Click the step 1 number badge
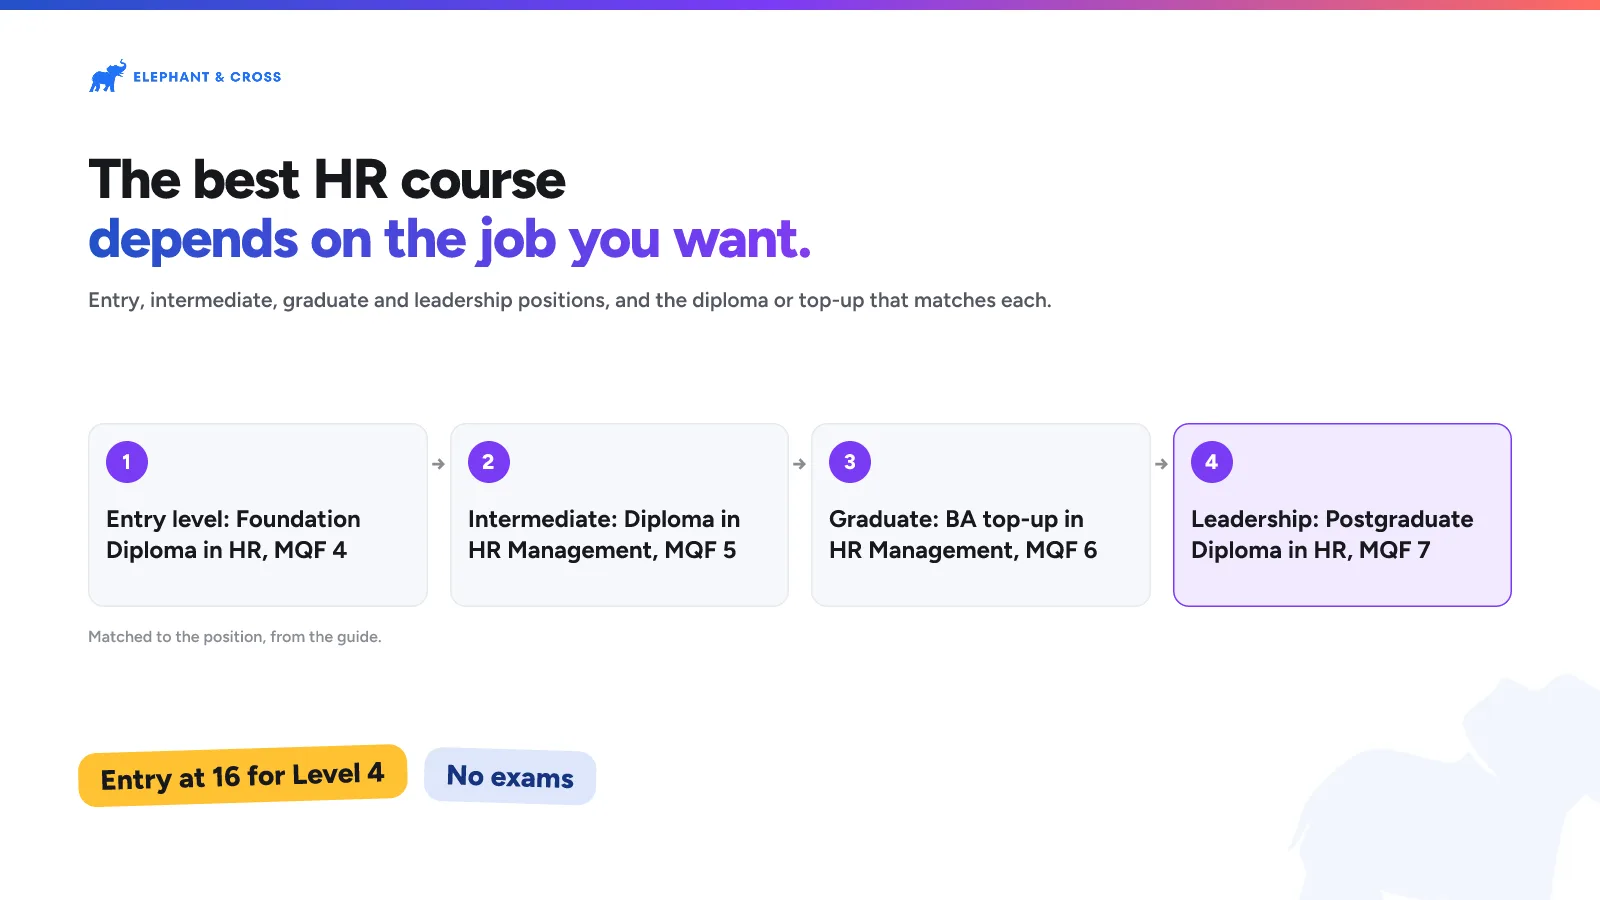 pyautogui.click(x=127, y=462)
